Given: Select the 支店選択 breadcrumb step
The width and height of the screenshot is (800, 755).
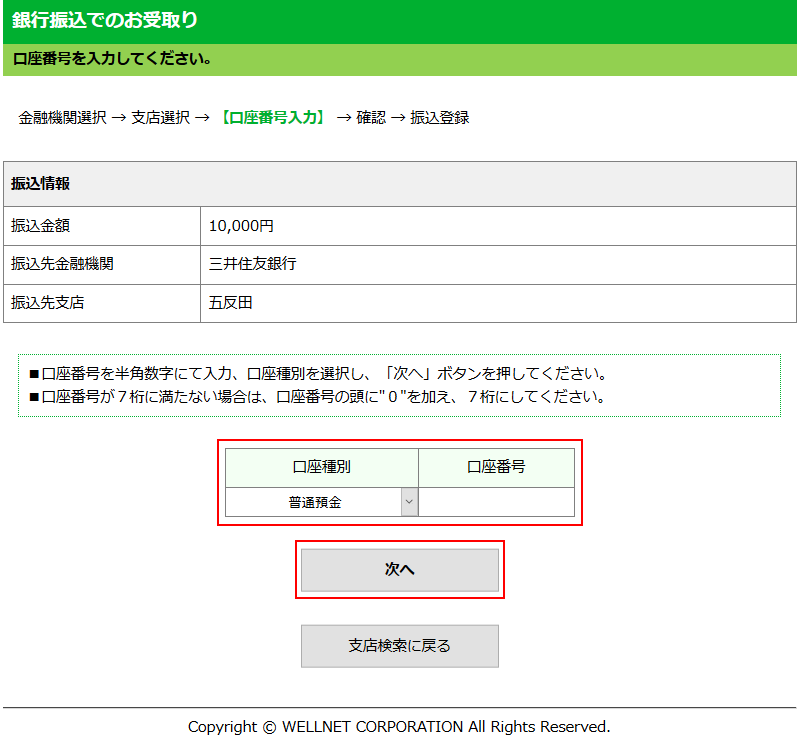Looking at the screenshot, I should coord(160,117).
